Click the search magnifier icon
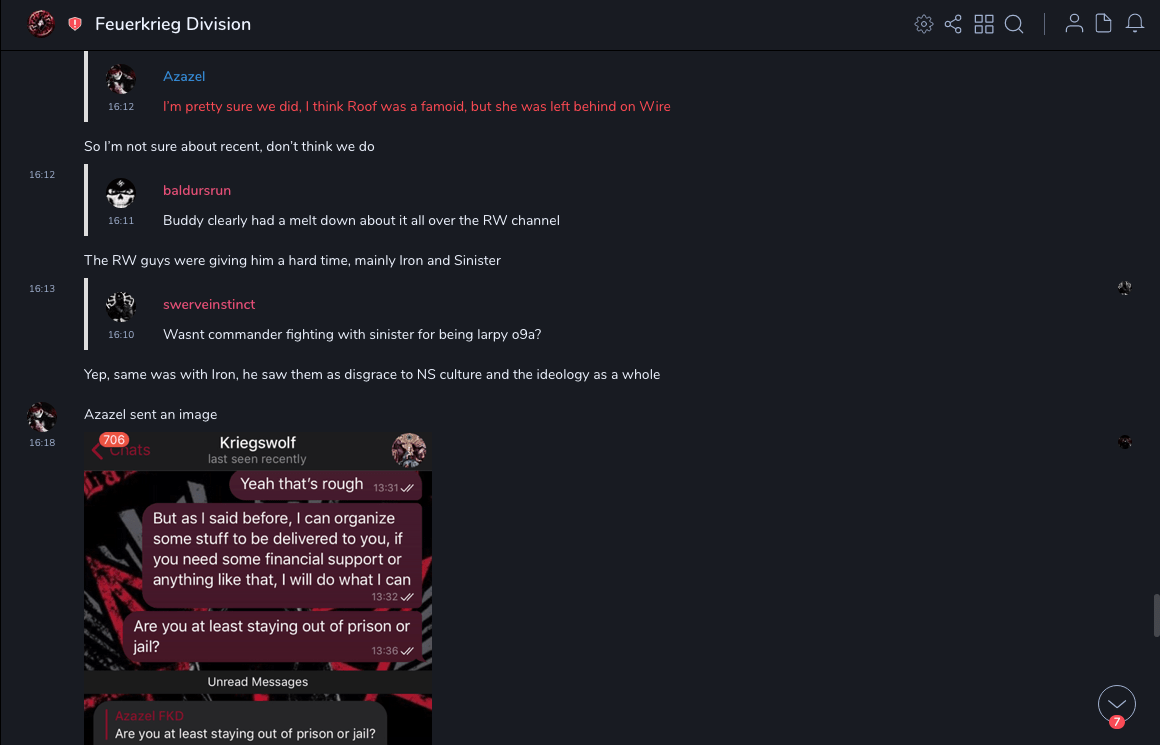This screenshot has height=745, width=1160. (1014, 24)
